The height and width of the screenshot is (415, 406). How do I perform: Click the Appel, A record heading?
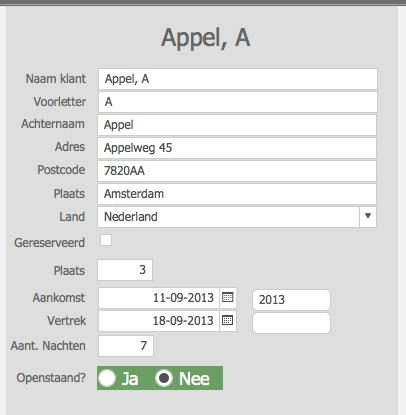pyautogui.click(x=206, y=38)
